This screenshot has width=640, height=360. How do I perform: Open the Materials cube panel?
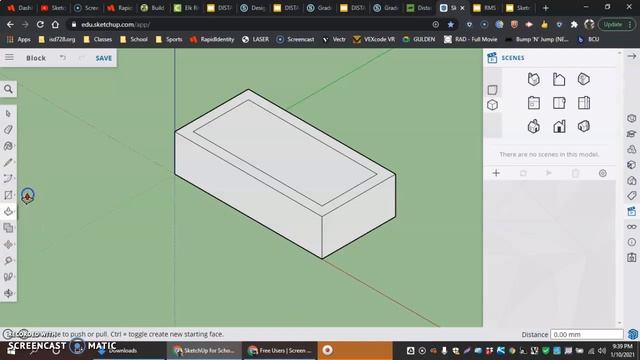tap(632, 165)
